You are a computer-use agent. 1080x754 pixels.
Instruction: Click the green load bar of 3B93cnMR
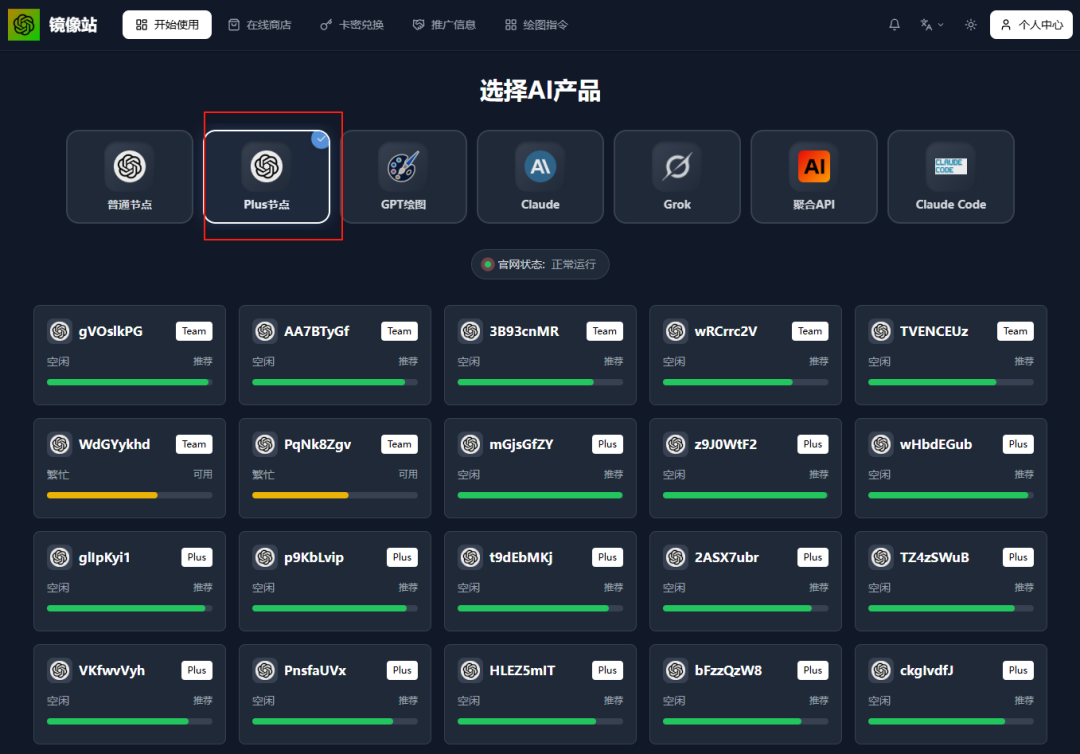(x=526, y=382)
